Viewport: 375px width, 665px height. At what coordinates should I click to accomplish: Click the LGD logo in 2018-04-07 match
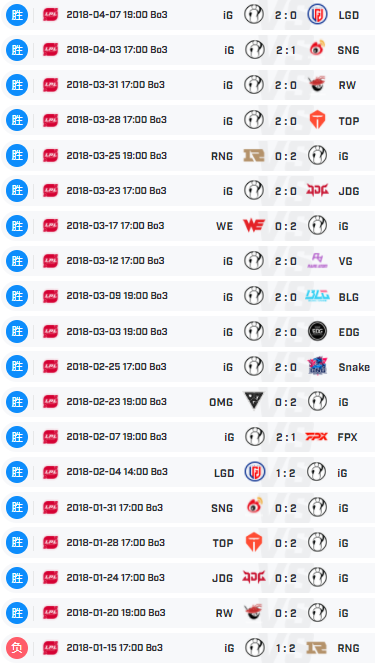pyautogui.click(x=317, y=15)
